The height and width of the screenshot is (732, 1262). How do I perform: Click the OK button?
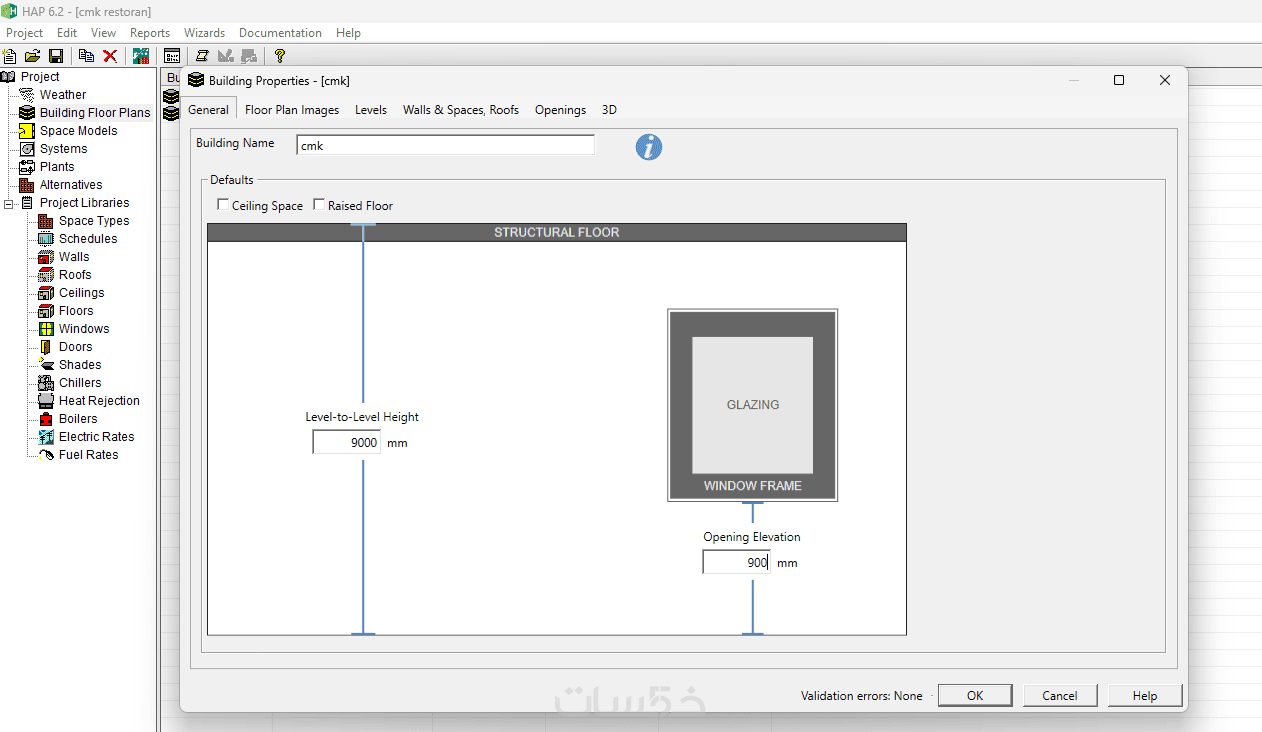[x=975, y=696]
